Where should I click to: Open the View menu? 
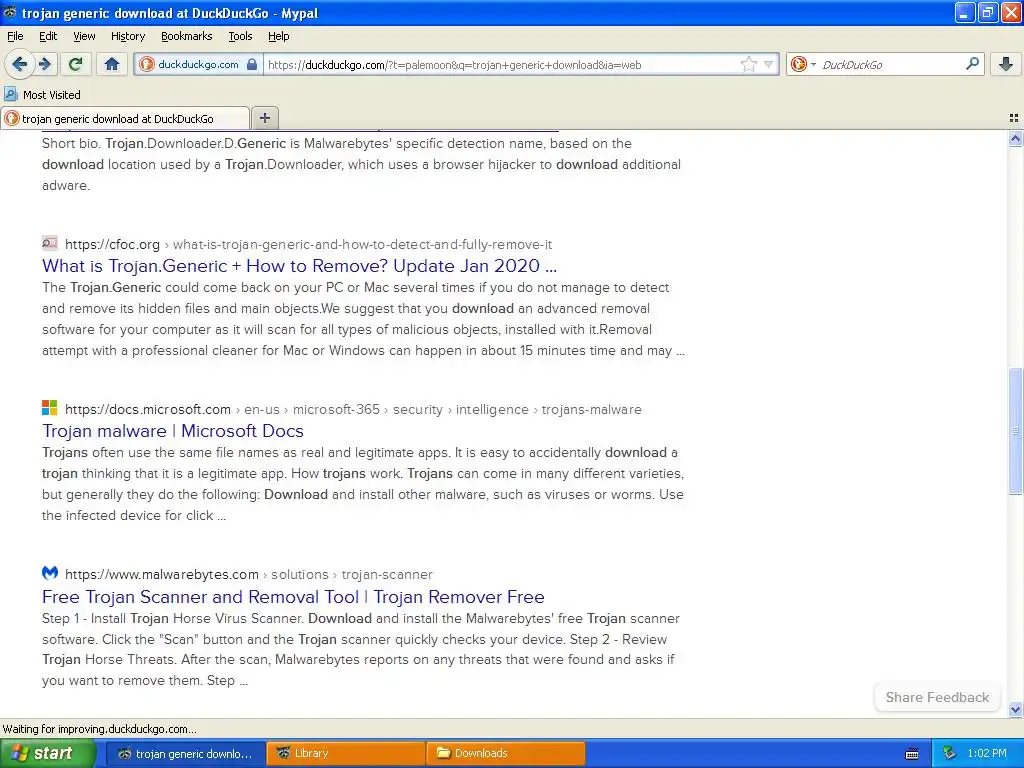tap(84, 36)
